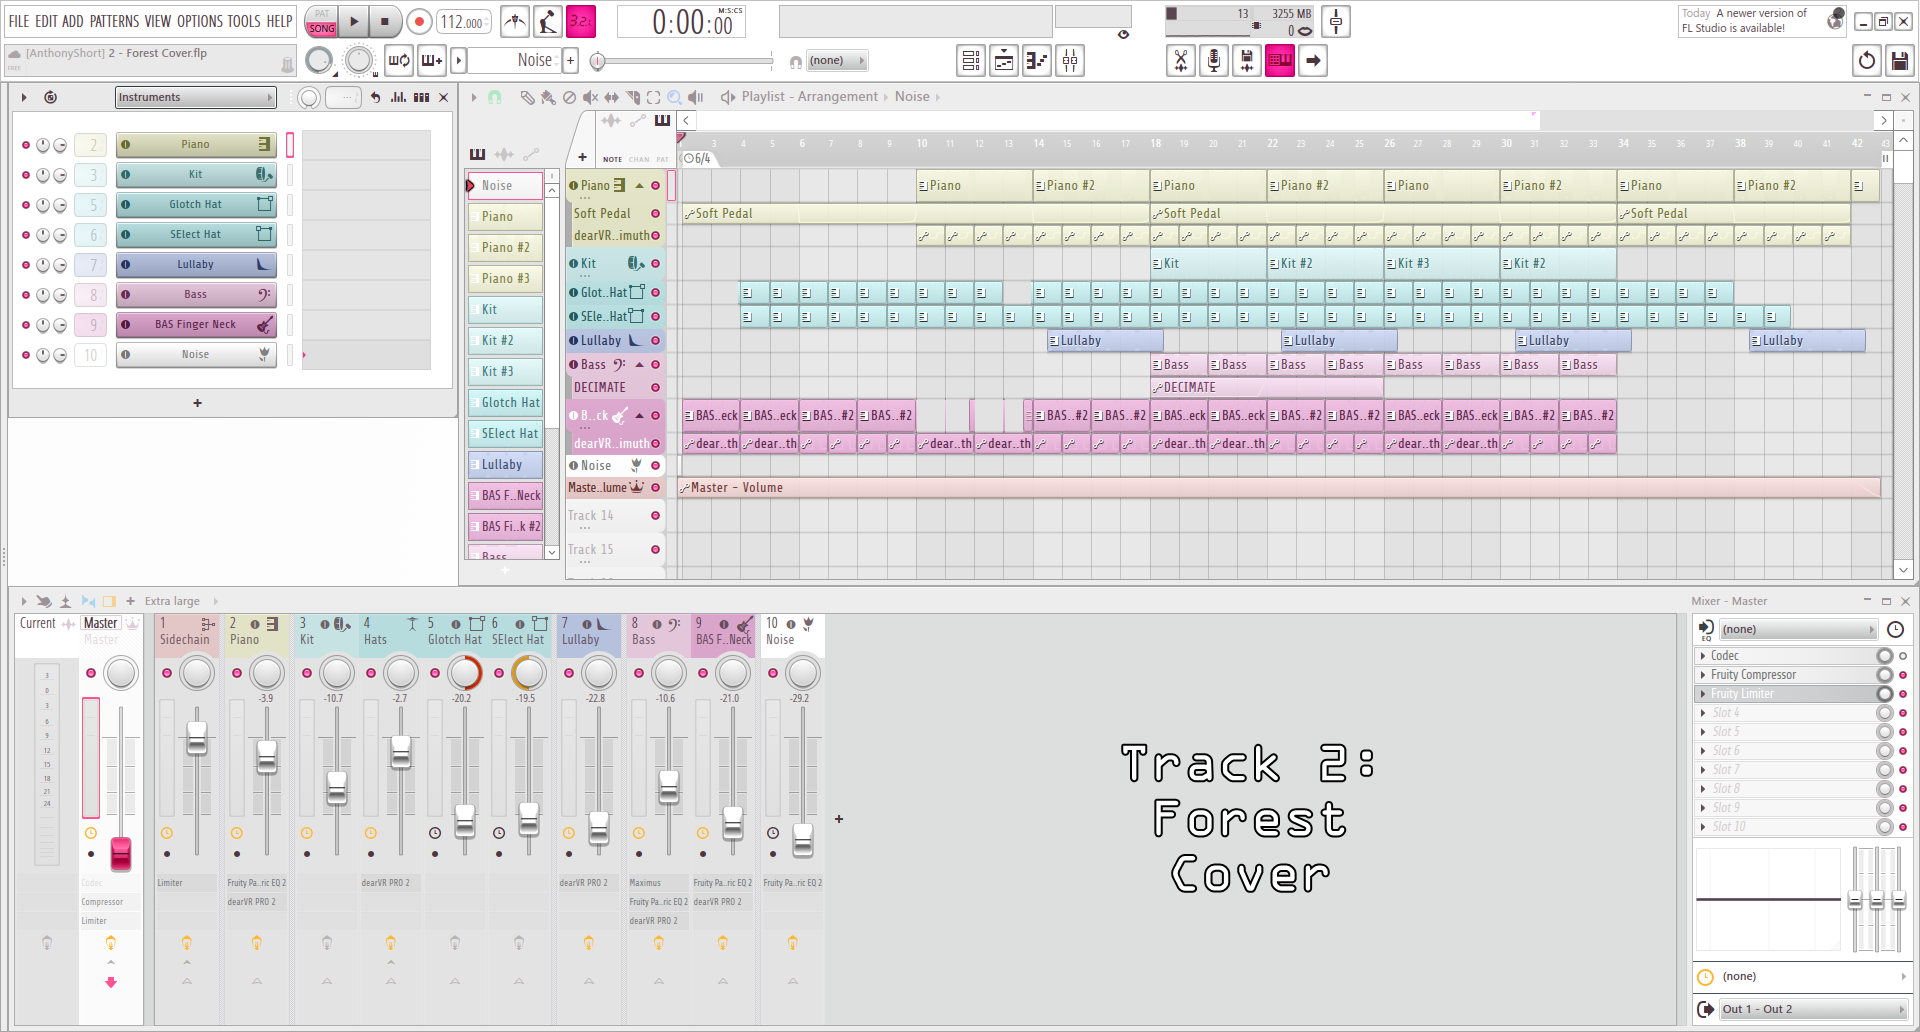Open the TOOLS menu

click(x=244, y=21)
